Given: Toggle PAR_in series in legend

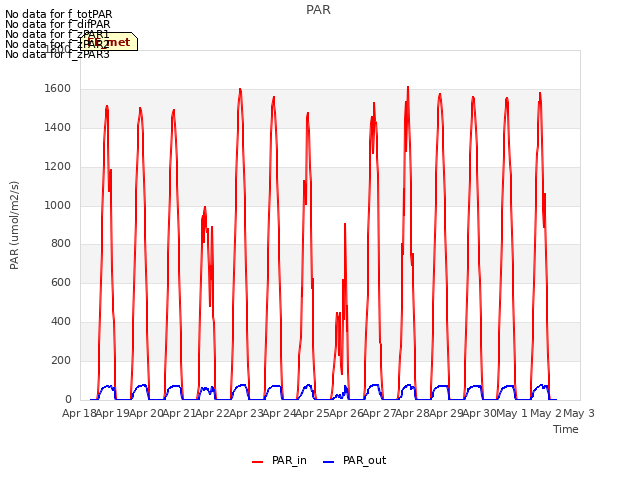Looking at the screenshot, I should [x=280, y=460].
